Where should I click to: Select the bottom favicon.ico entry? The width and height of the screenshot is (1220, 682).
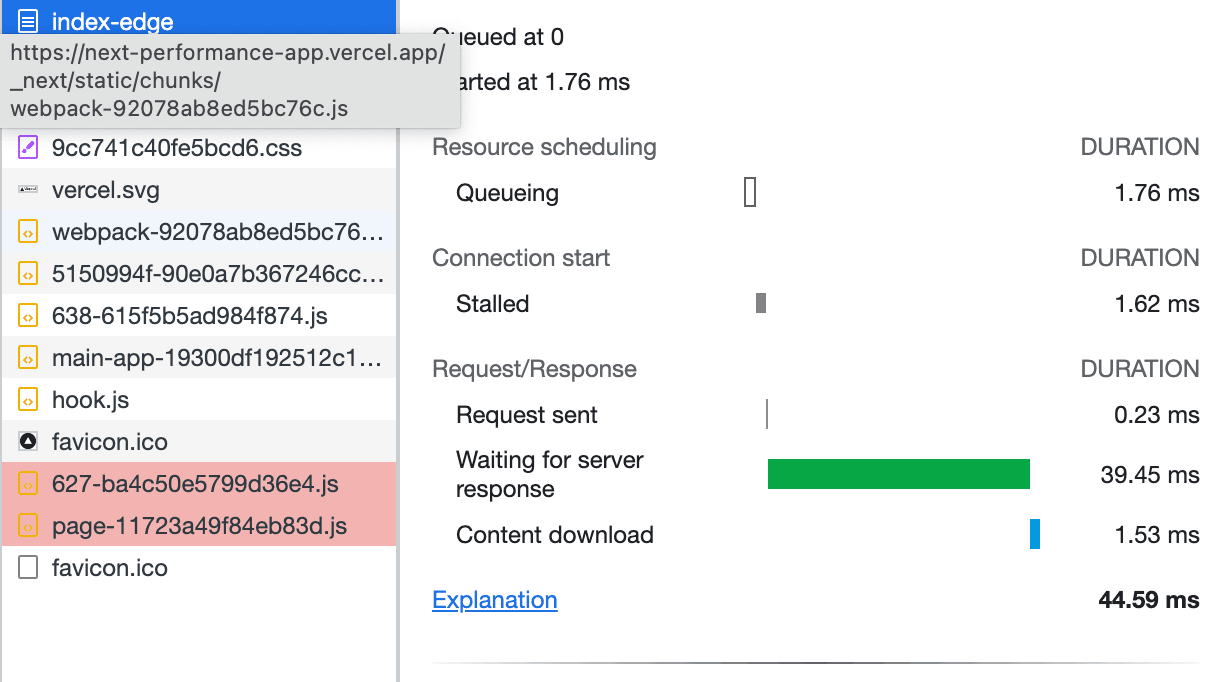click(110, 568)
